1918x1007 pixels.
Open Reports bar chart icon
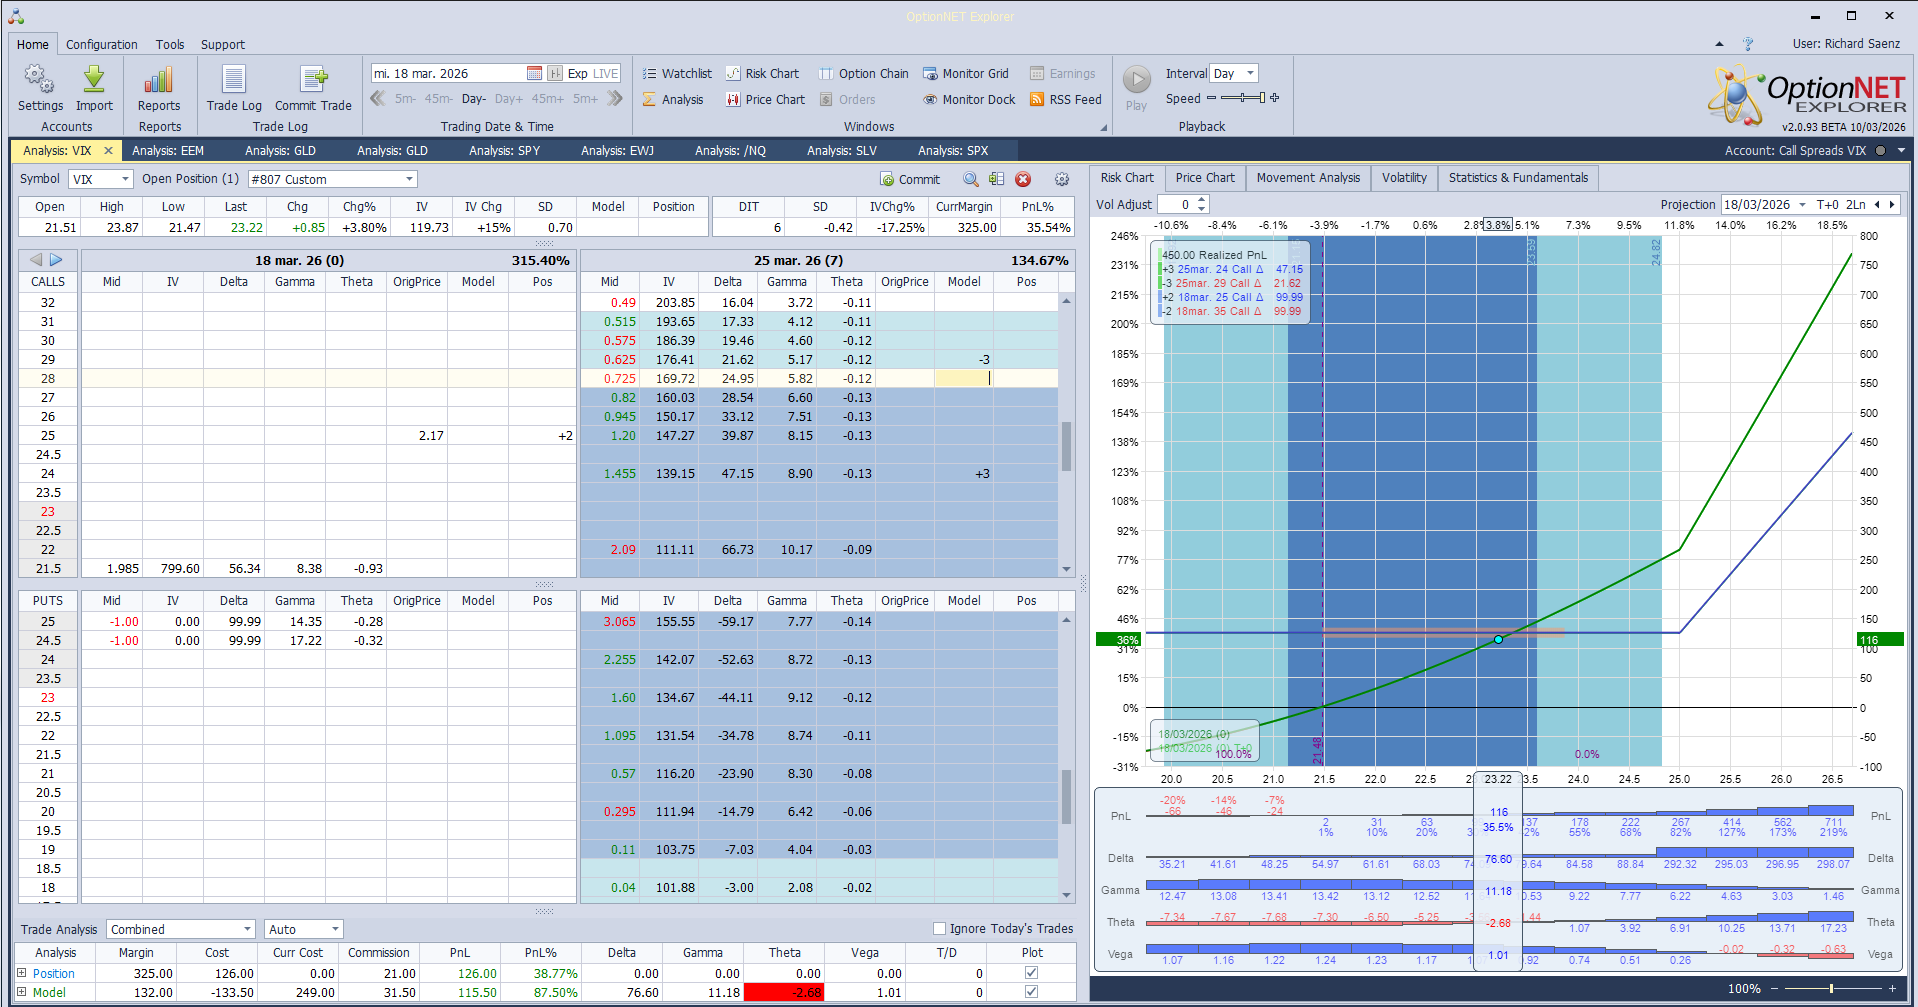(x=159, y=80)
